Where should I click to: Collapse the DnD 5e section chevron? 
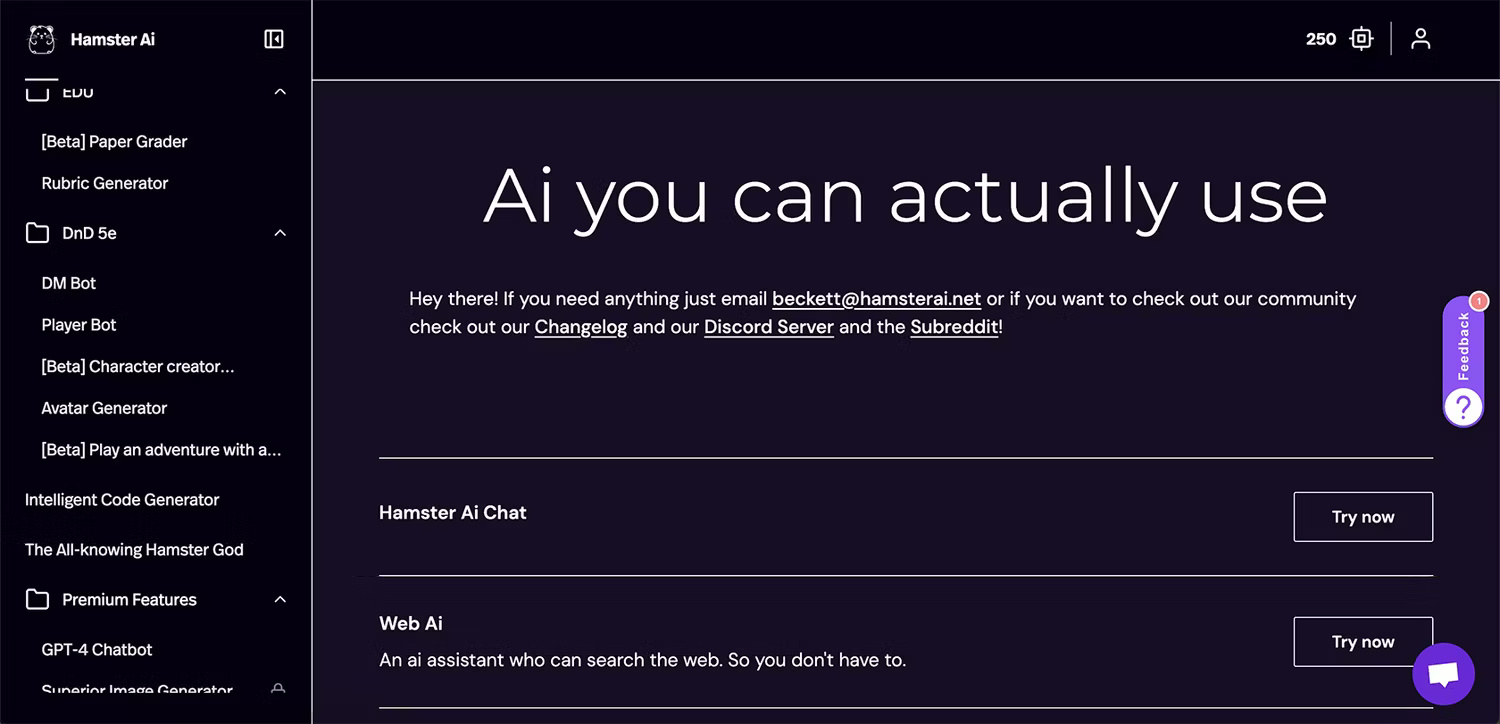click(x=280, y=233)
